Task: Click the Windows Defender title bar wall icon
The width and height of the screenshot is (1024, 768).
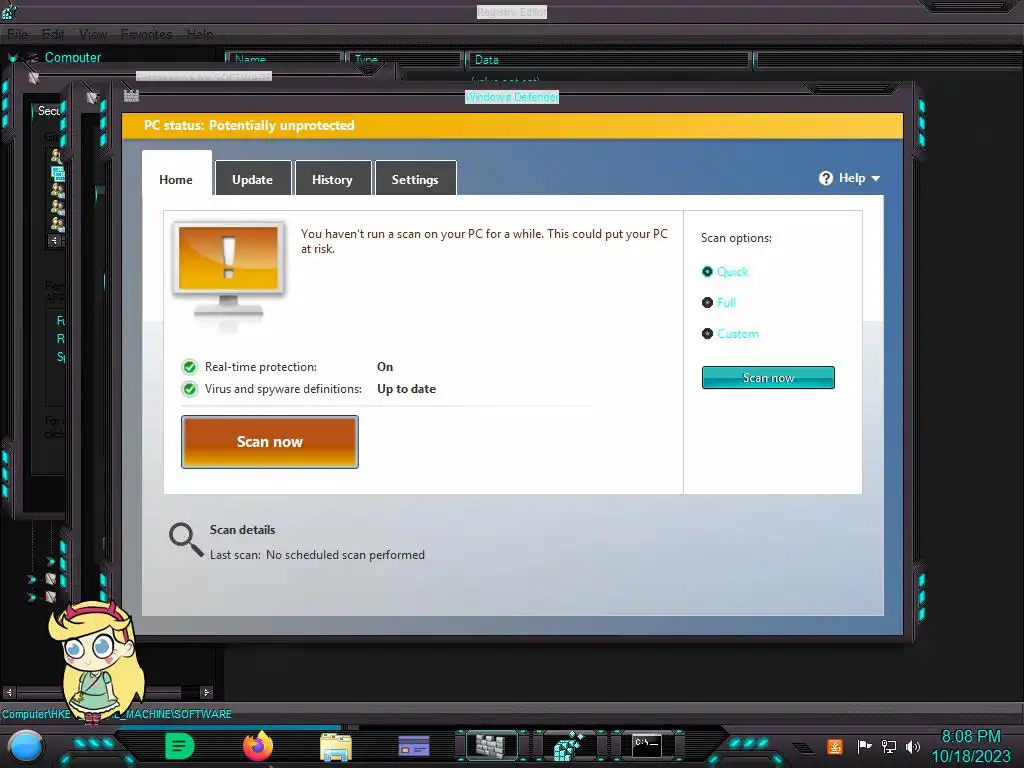Action: pyautogui.click(x=131, y=96)
